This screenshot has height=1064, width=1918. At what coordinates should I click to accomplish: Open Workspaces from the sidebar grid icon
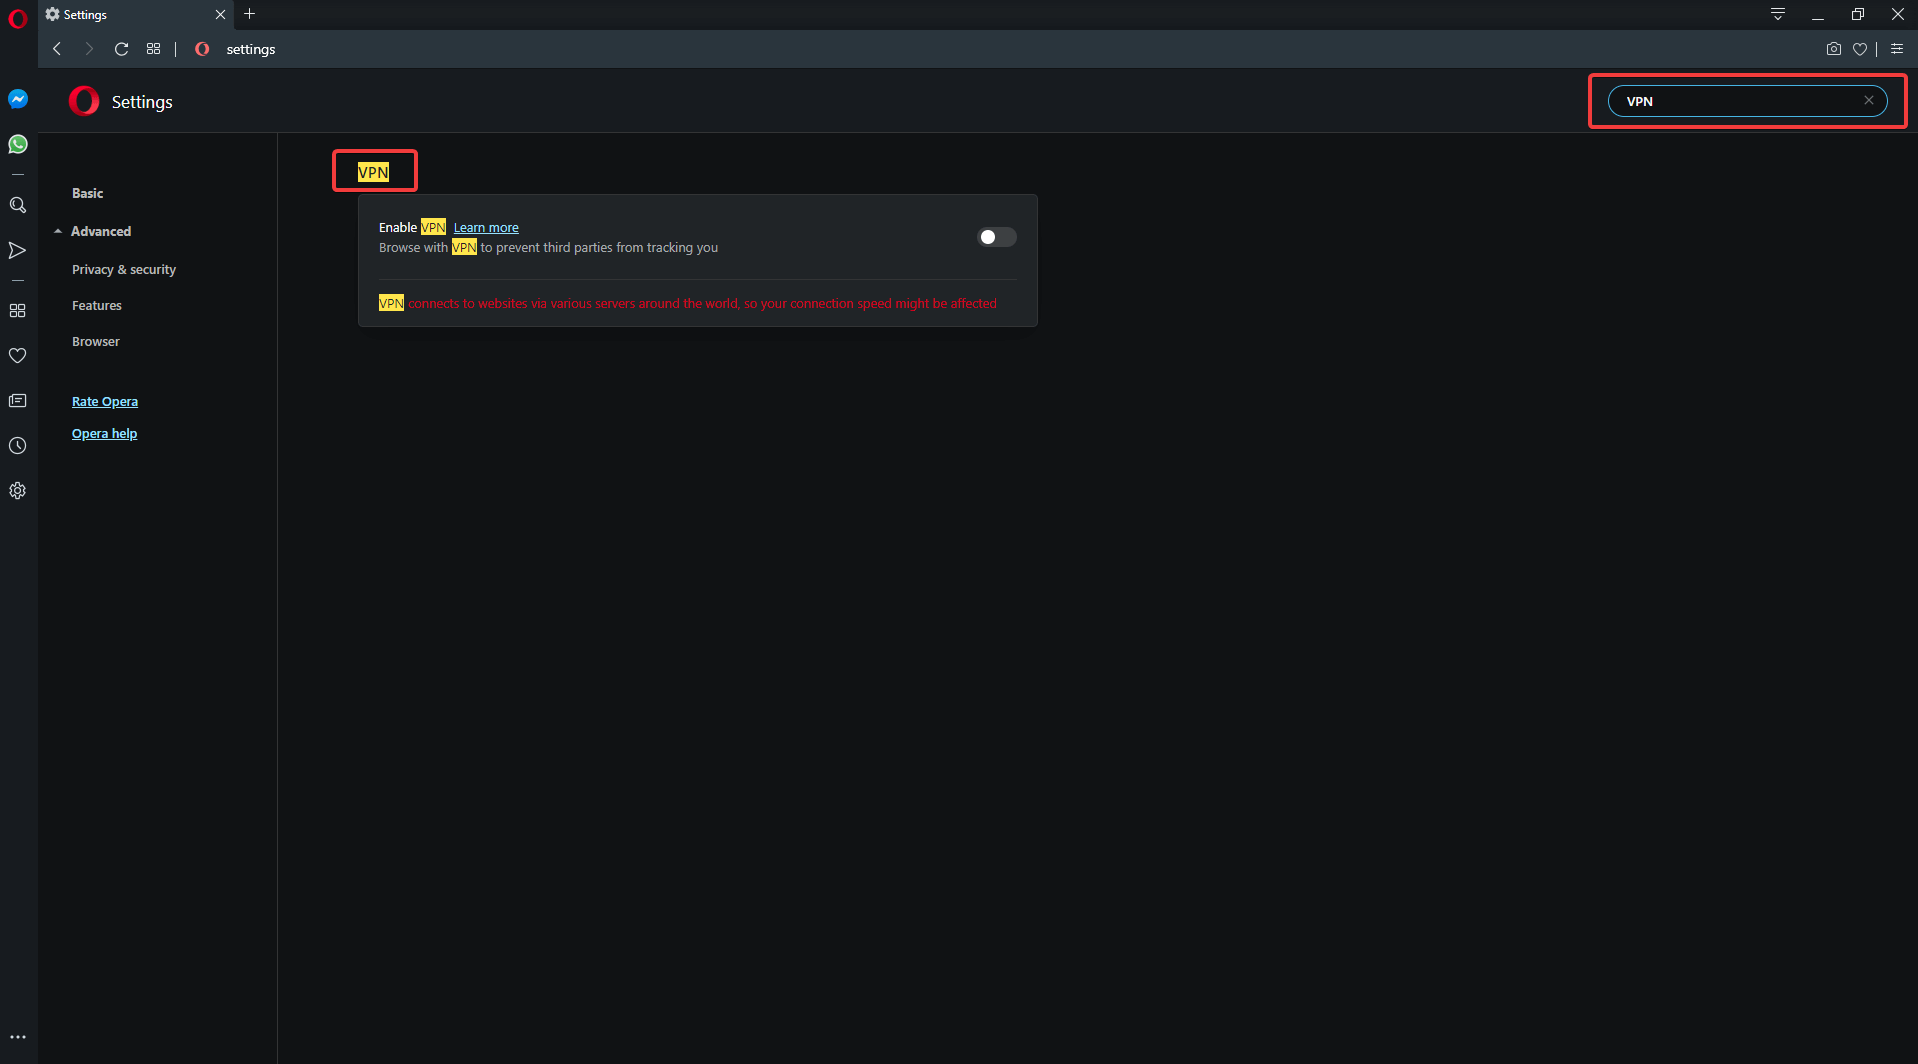pos(18,310)
